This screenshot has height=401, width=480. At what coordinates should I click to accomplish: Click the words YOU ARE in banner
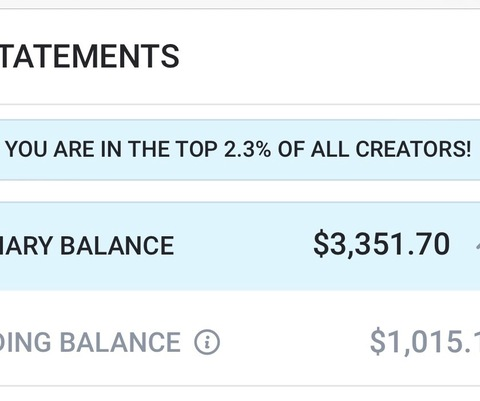point(50,149)
